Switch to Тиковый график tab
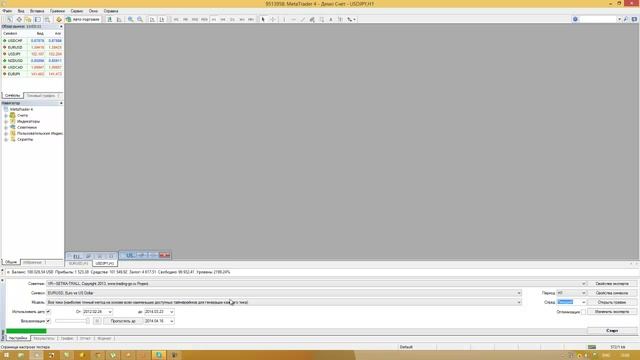 pos(41,96)
